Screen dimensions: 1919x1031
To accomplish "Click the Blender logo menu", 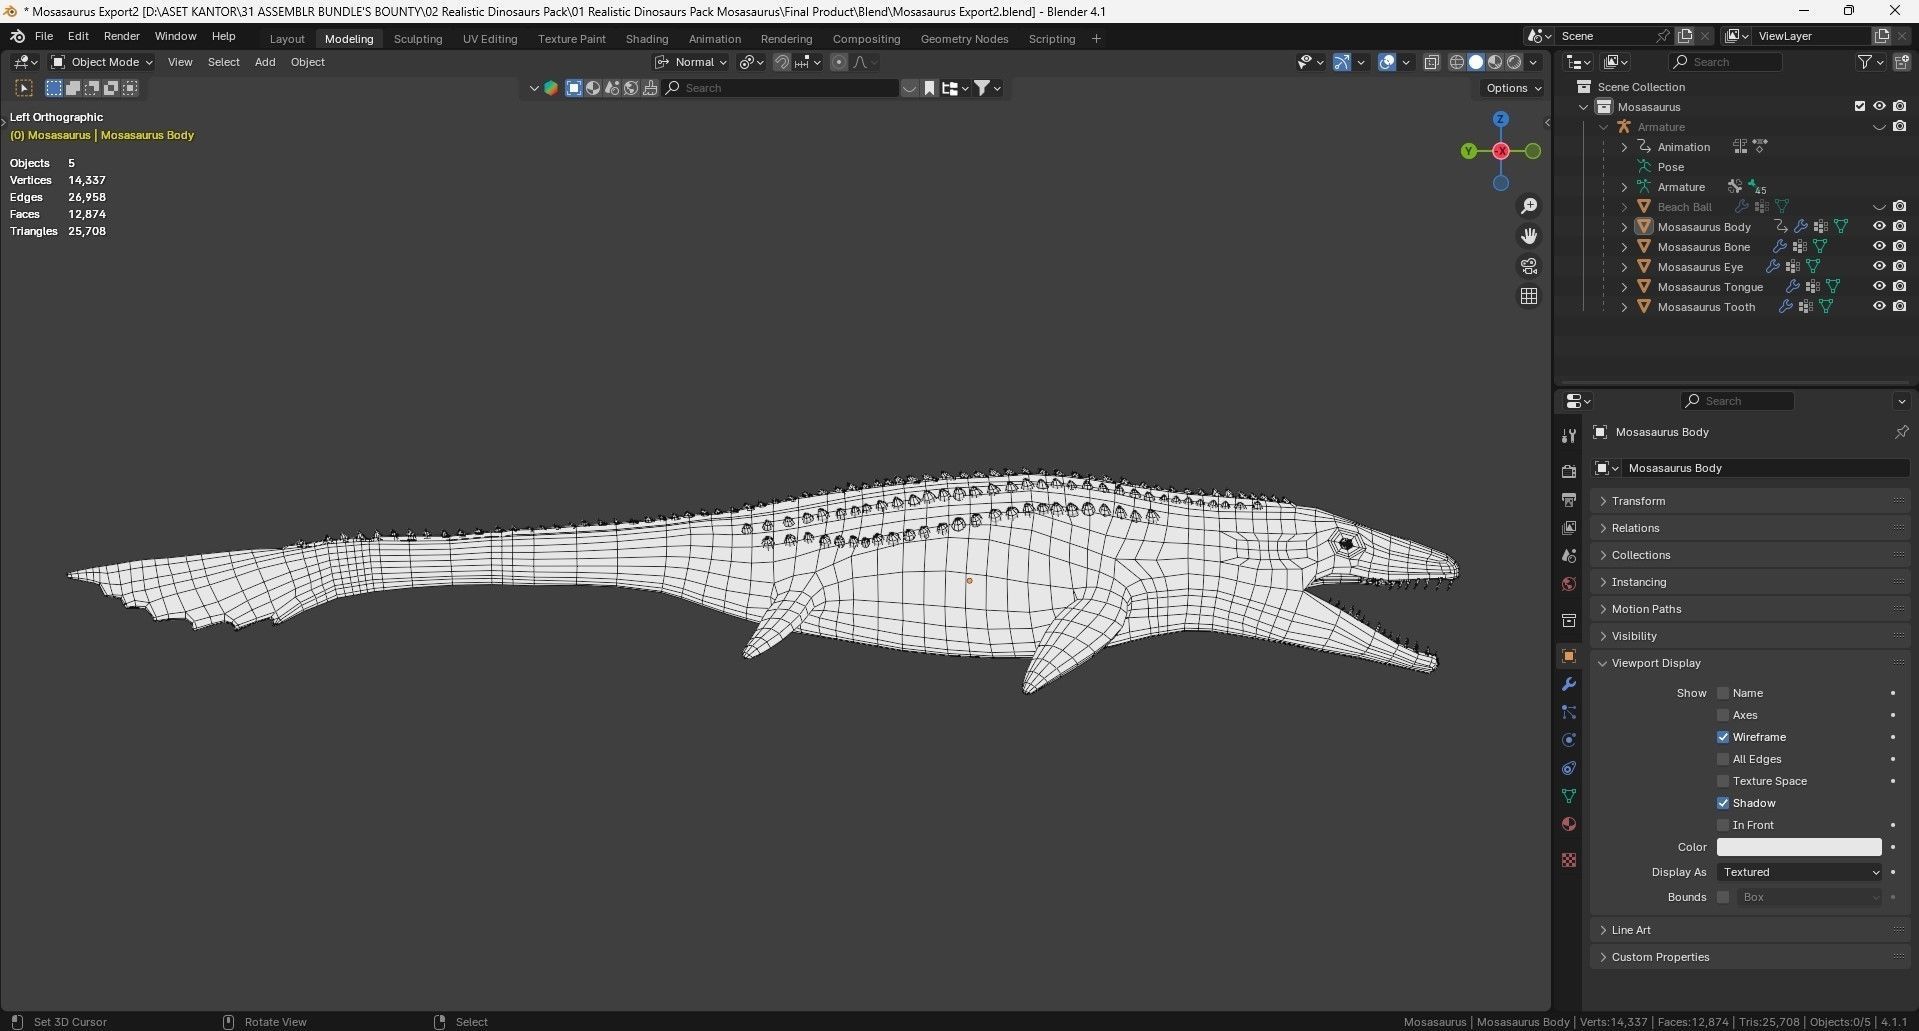I will tap(17, 36).
